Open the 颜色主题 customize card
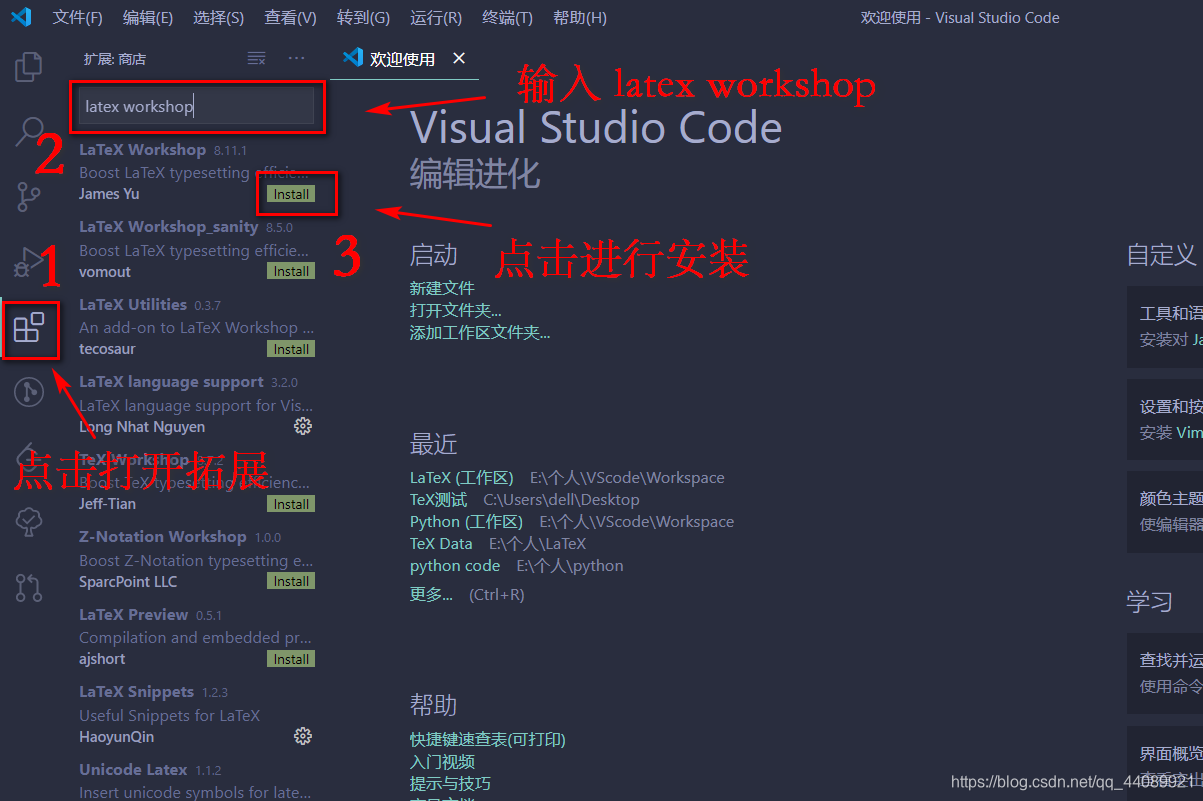This screenshot has width=1203, height=801. point(1165,512)
